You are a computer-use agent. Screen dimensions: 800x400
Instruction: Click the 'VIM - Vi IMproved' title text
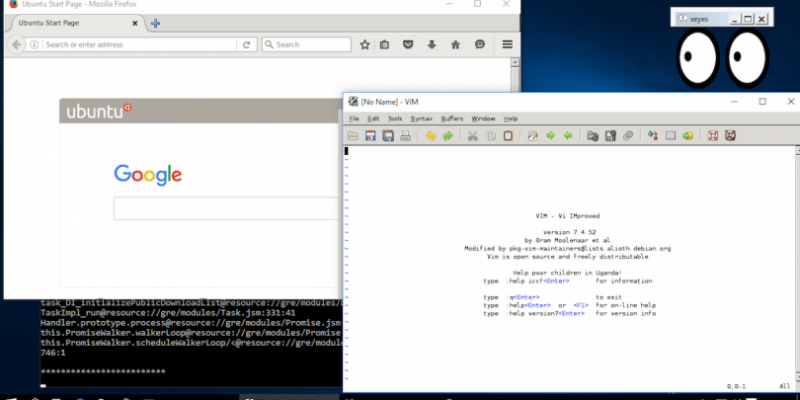(567, 216)
